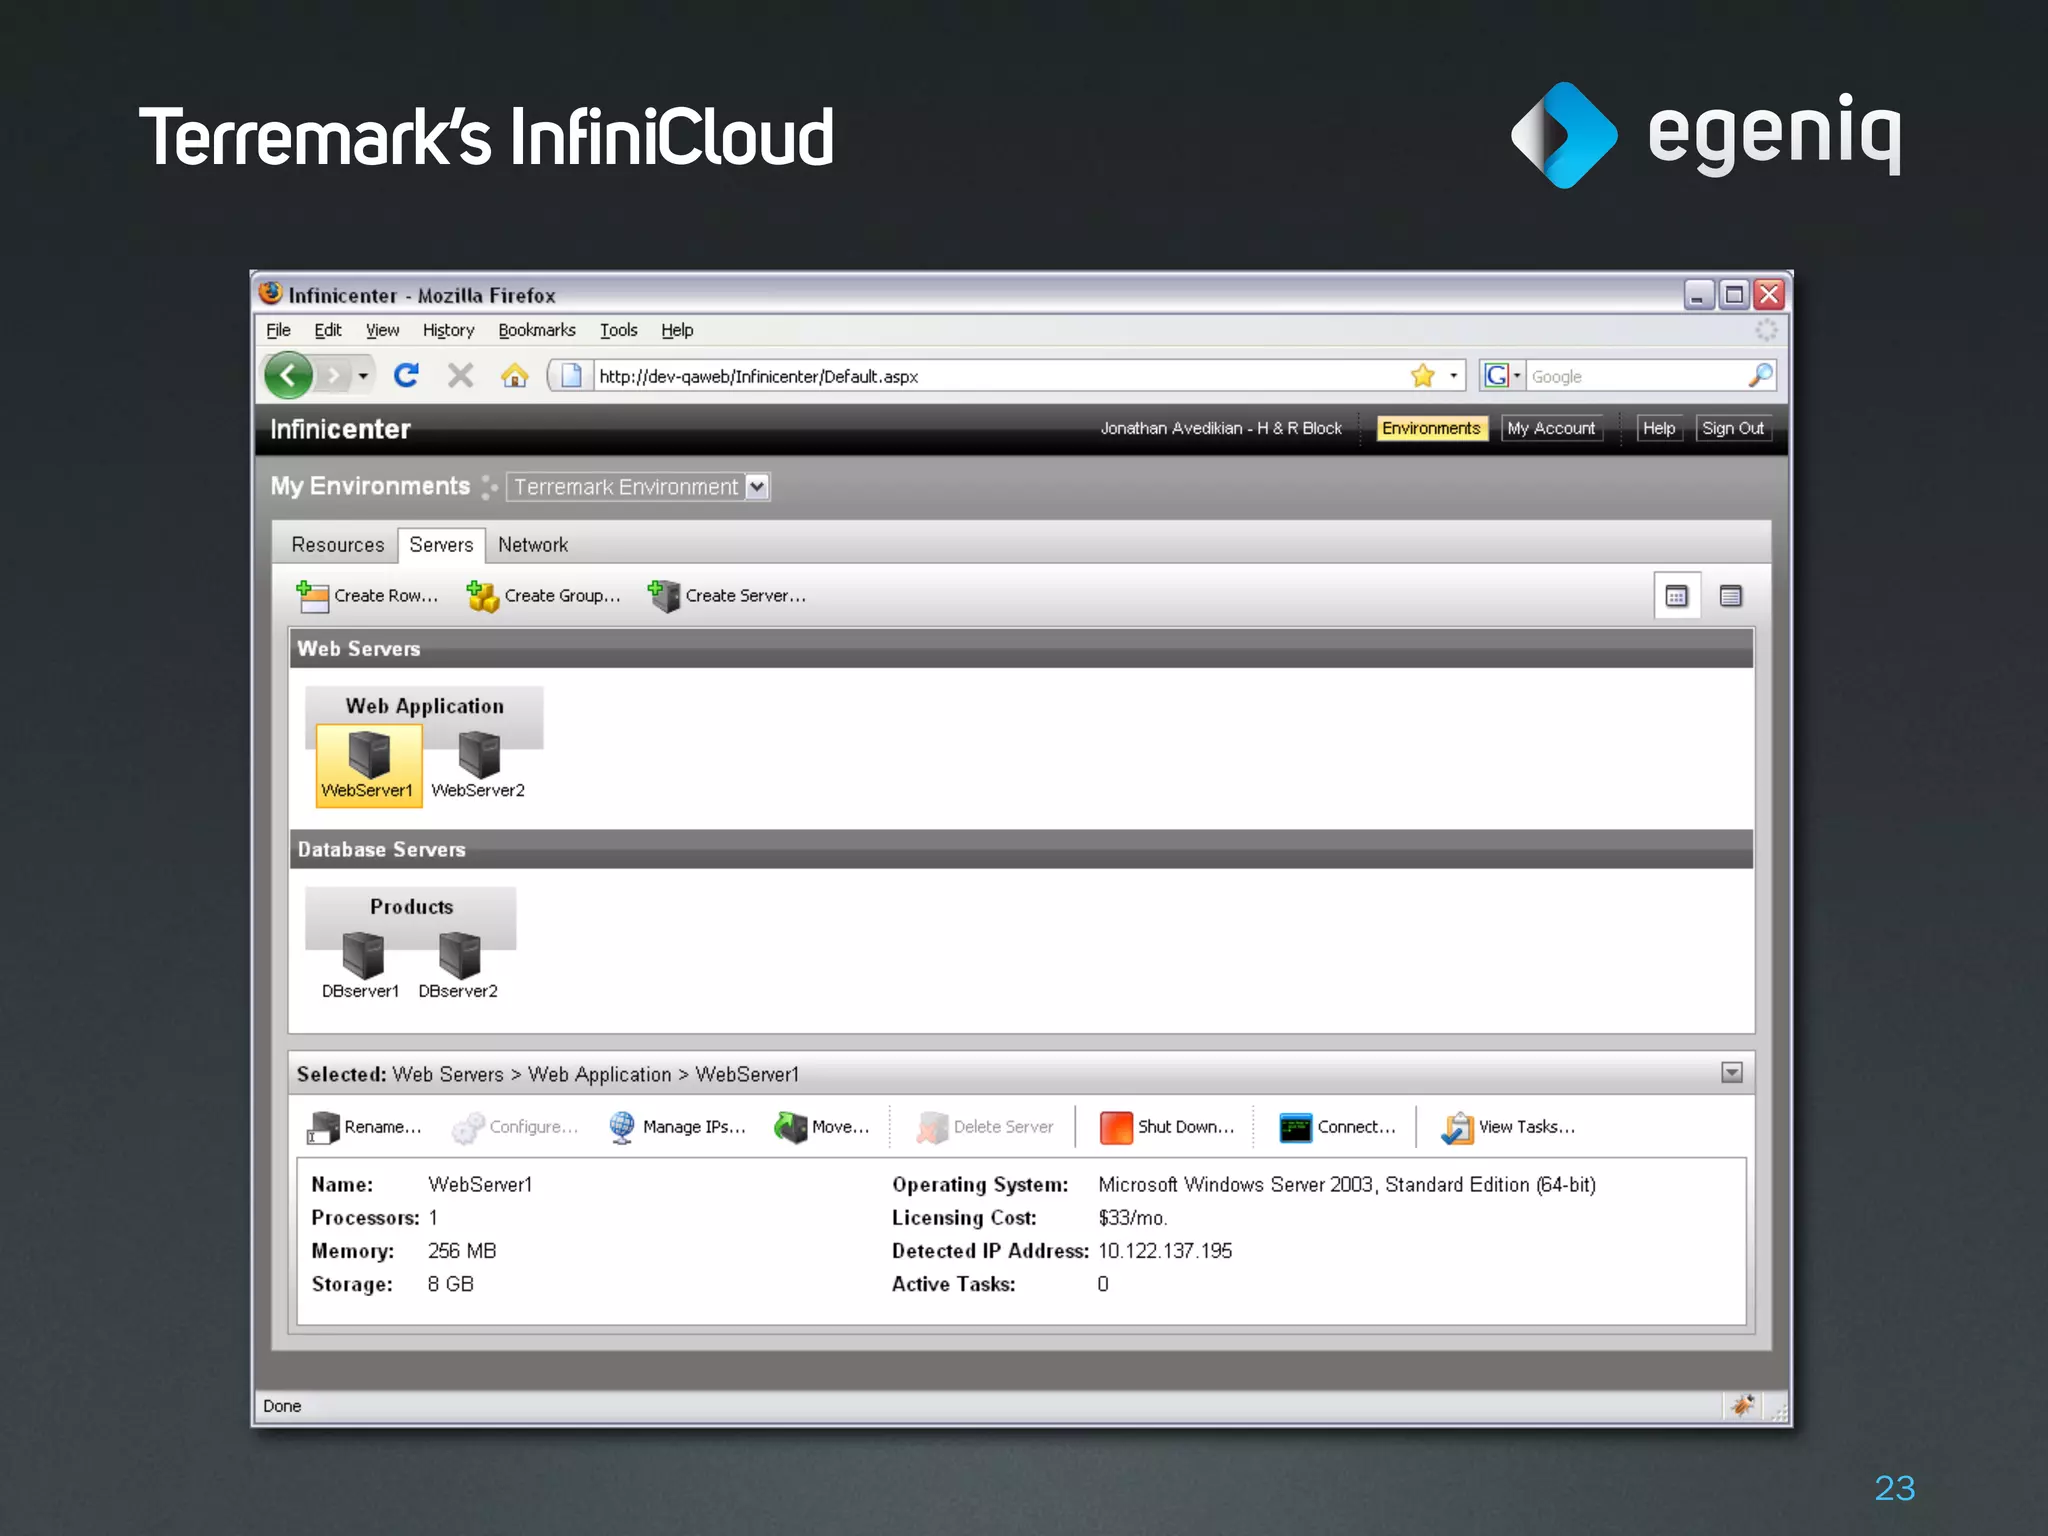This screenshot has width=2048, height=1536.
Task: Click the '$33/mo.' licensing cost value
Action: [x=1132, y=1218]
